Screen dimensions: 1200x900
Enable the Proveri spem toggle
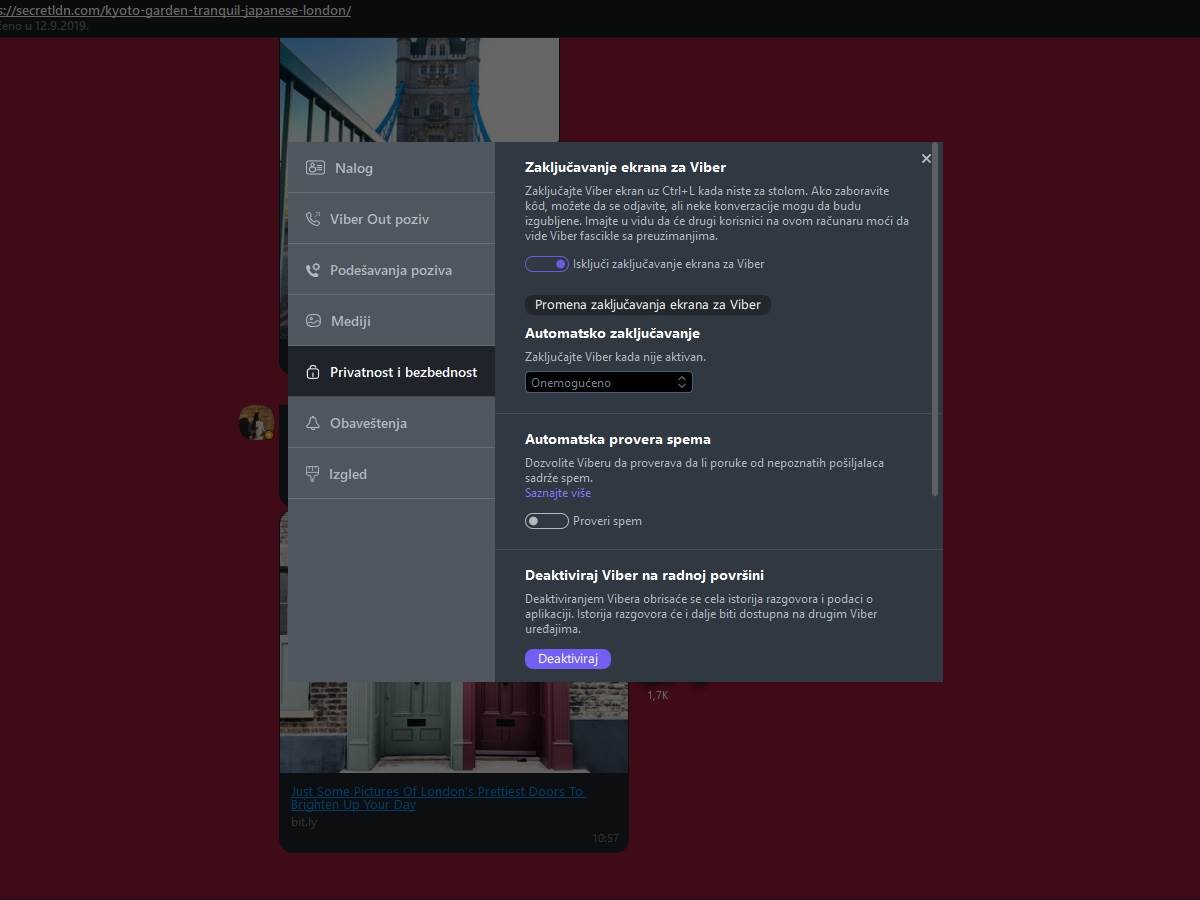coord(546,521)
